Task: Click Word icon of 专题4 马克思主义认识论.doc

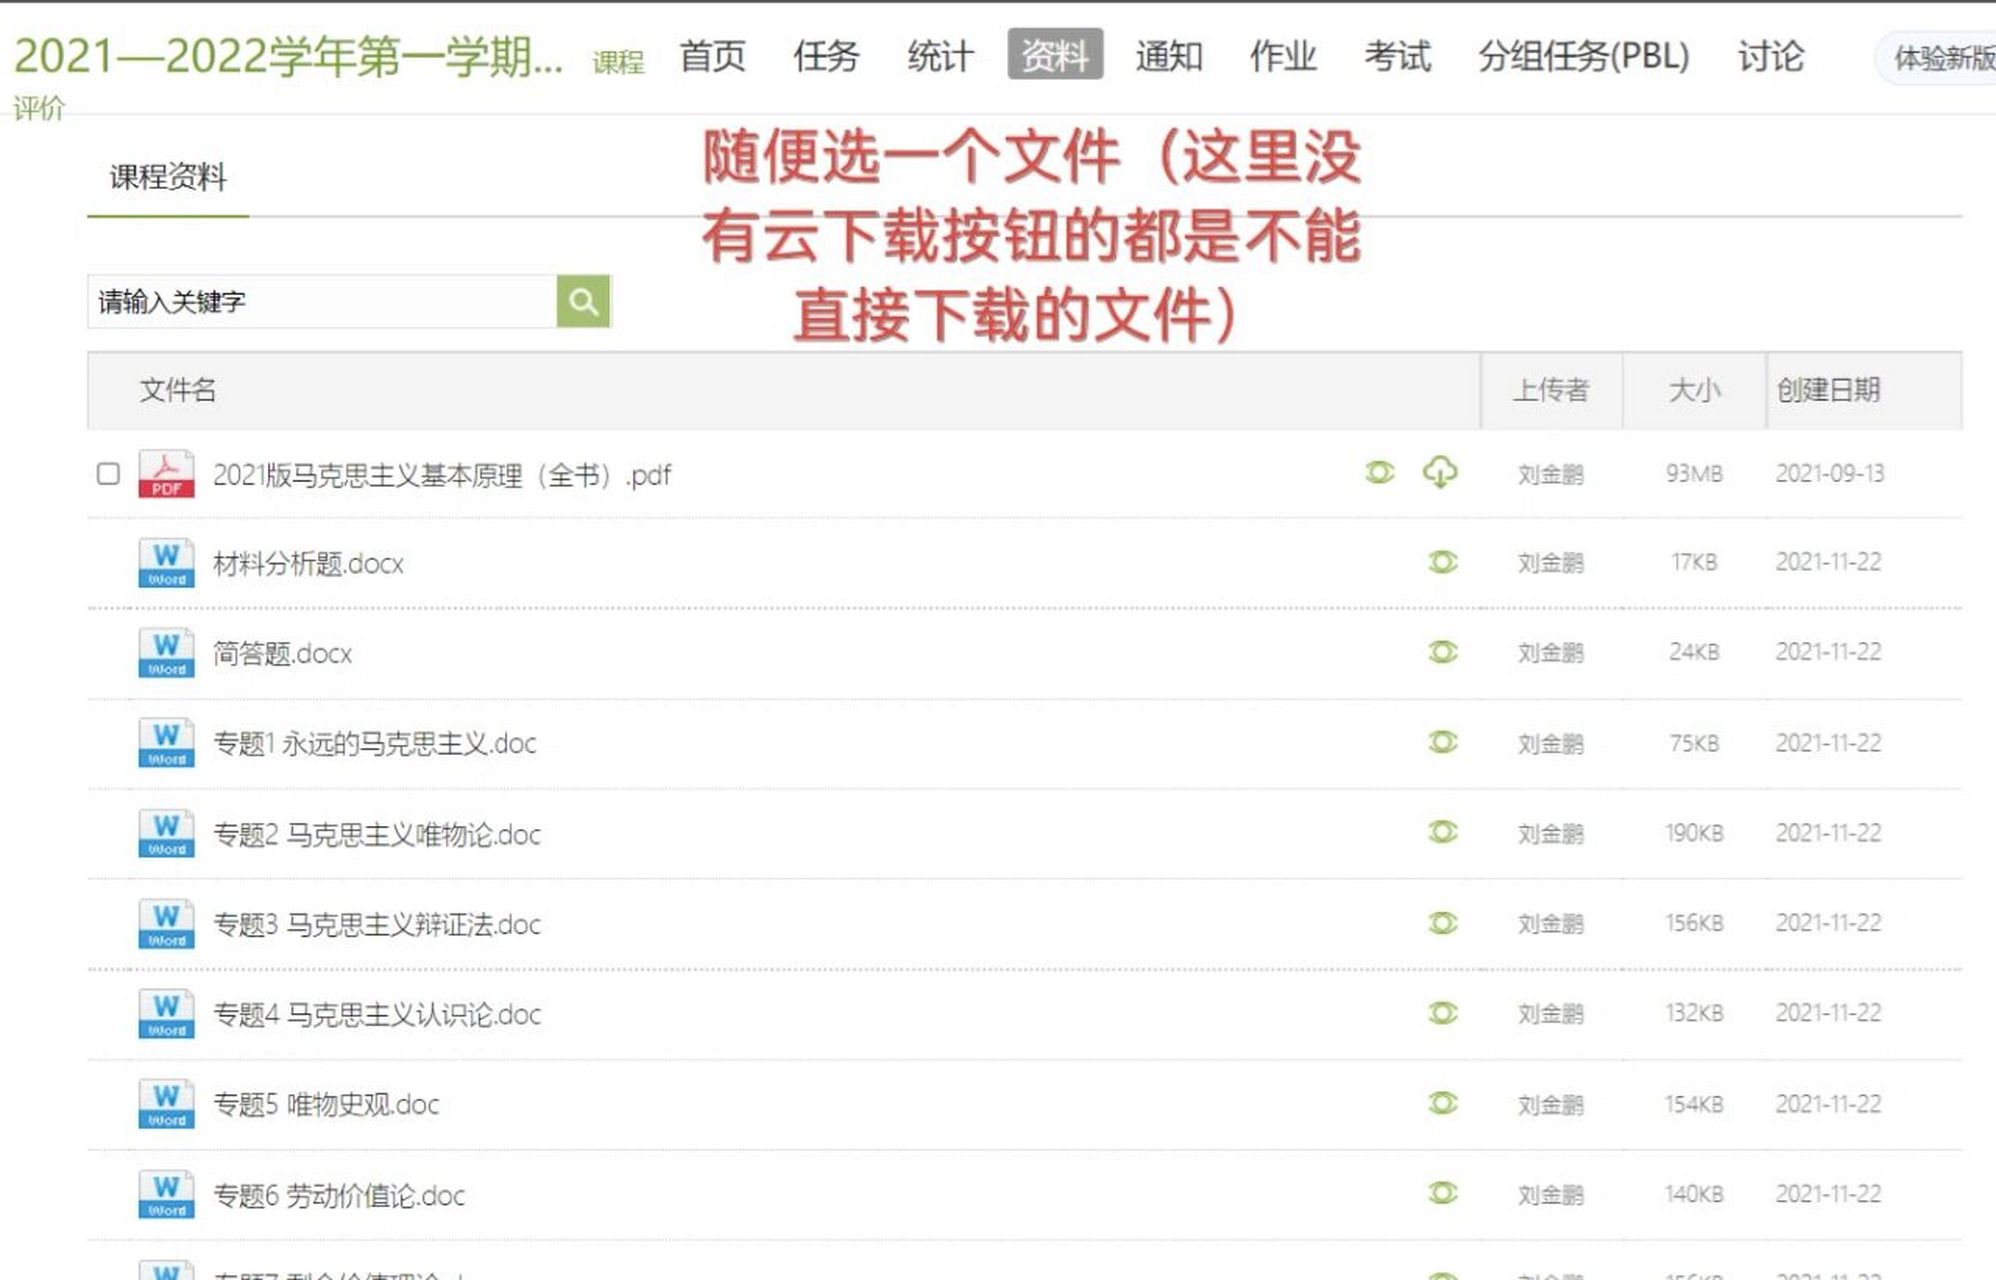Action: [x=166, y=1014]
